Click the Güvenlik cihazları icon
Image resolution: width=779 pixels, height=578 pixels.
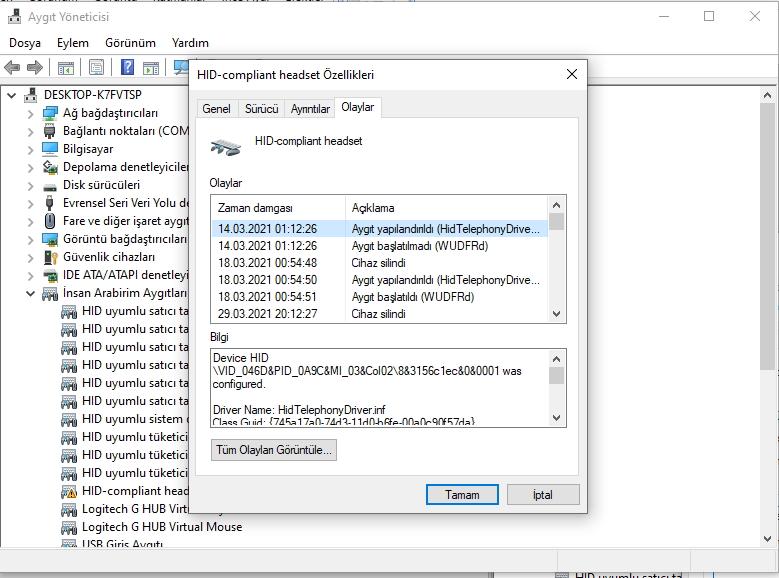coord(50,257)
